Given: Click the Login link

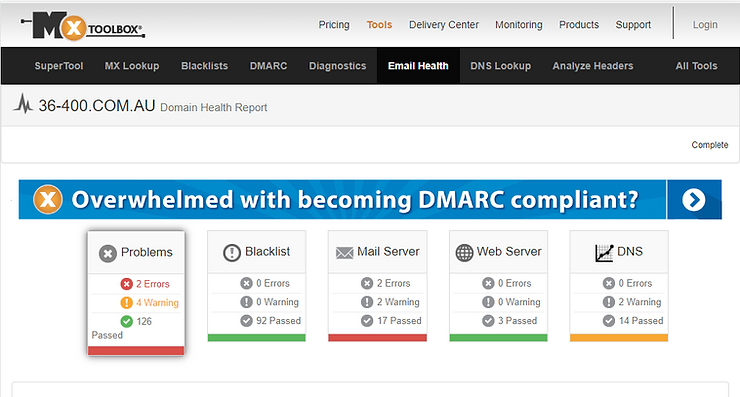Looking at the screenshot, I should tap(705, 25).
